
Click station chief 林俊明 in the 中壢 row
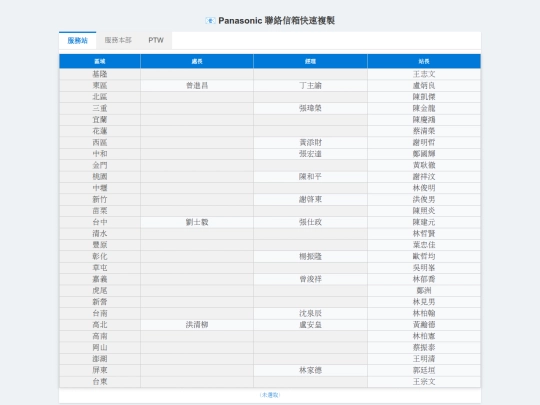point(424,188)
